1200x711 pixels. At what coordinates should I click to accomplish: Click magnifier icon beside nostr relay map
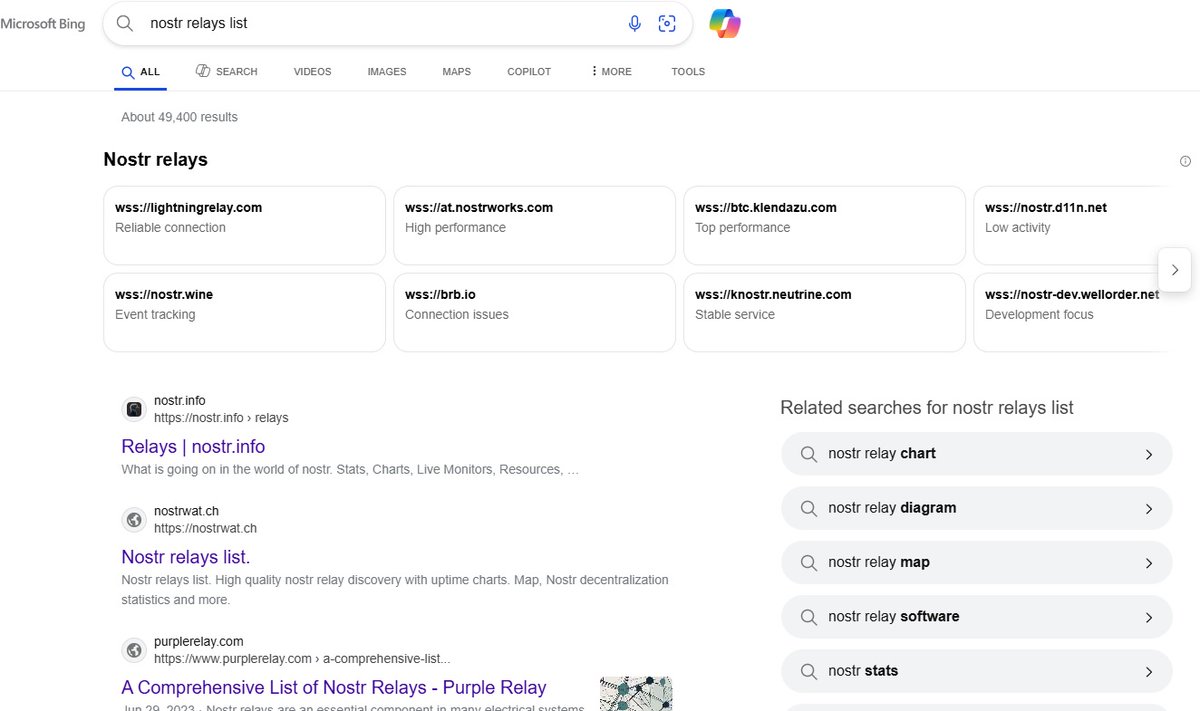pos(809,563)
